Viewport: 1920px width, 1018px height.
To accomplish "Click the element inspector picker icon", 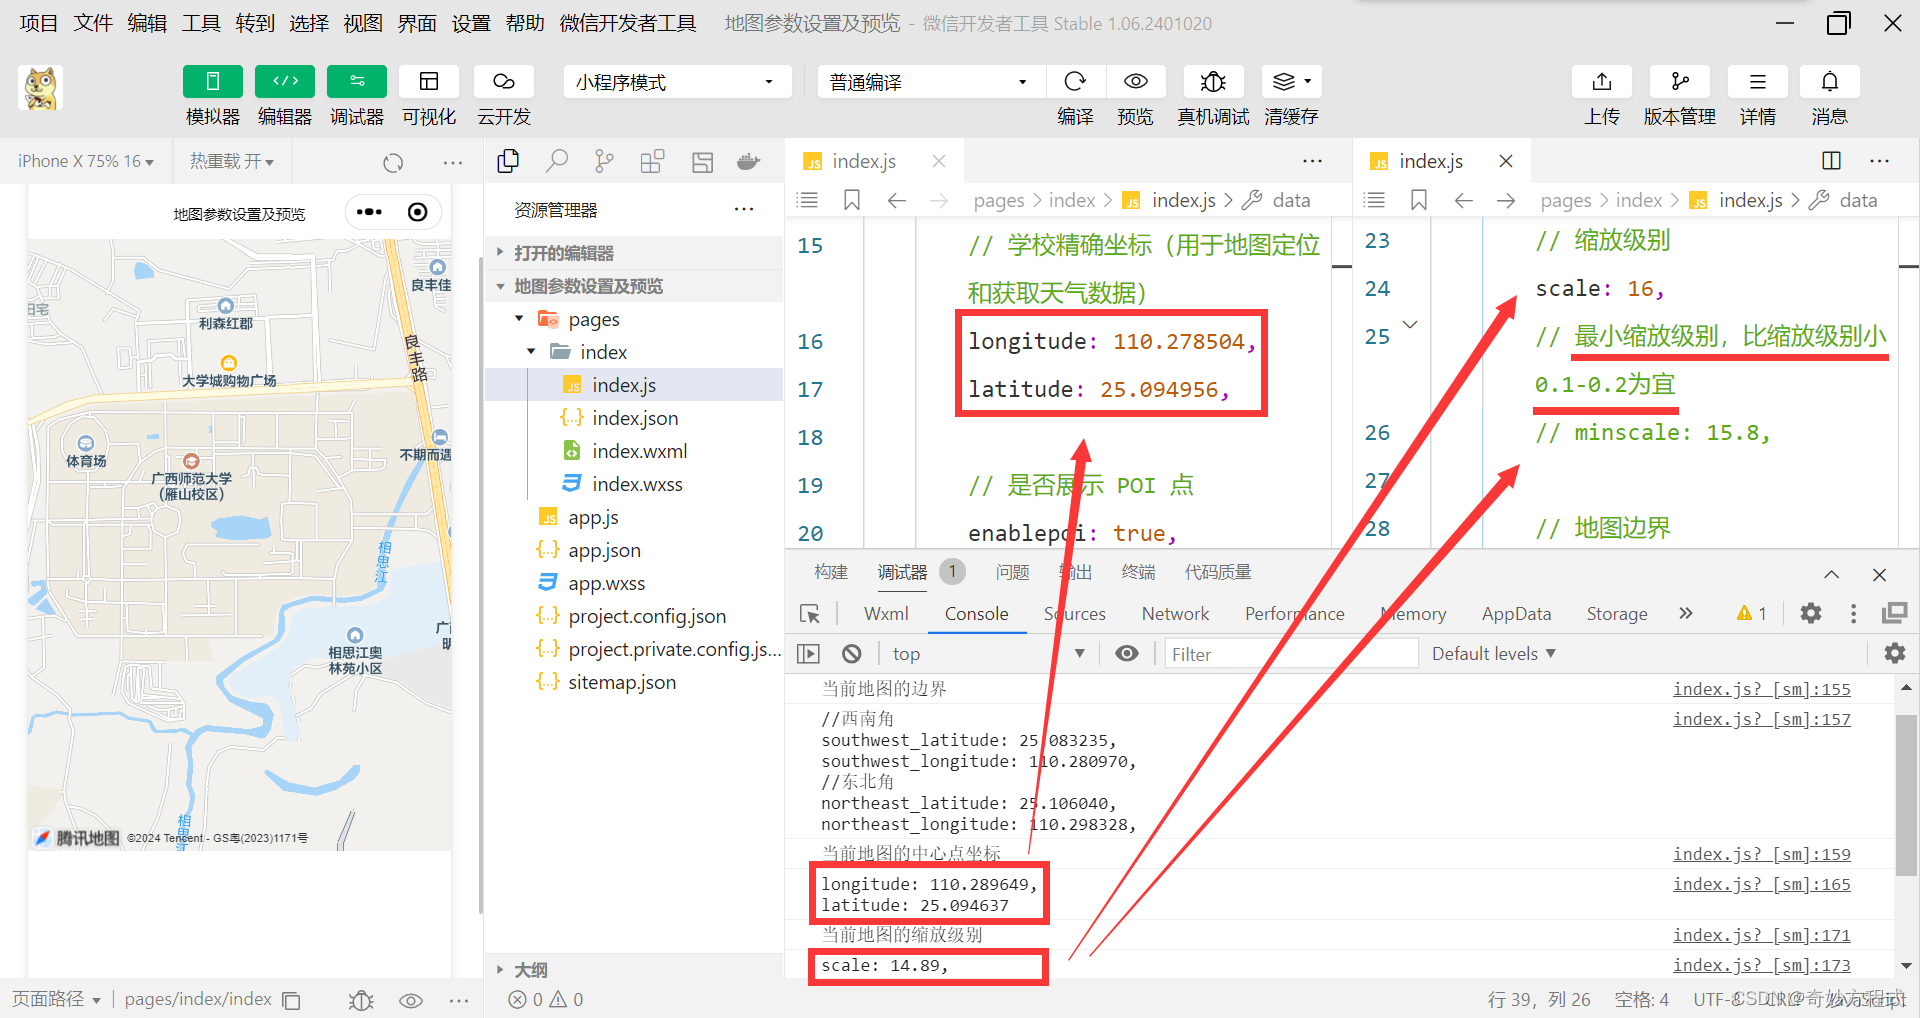I will click(x=810, y=614).
